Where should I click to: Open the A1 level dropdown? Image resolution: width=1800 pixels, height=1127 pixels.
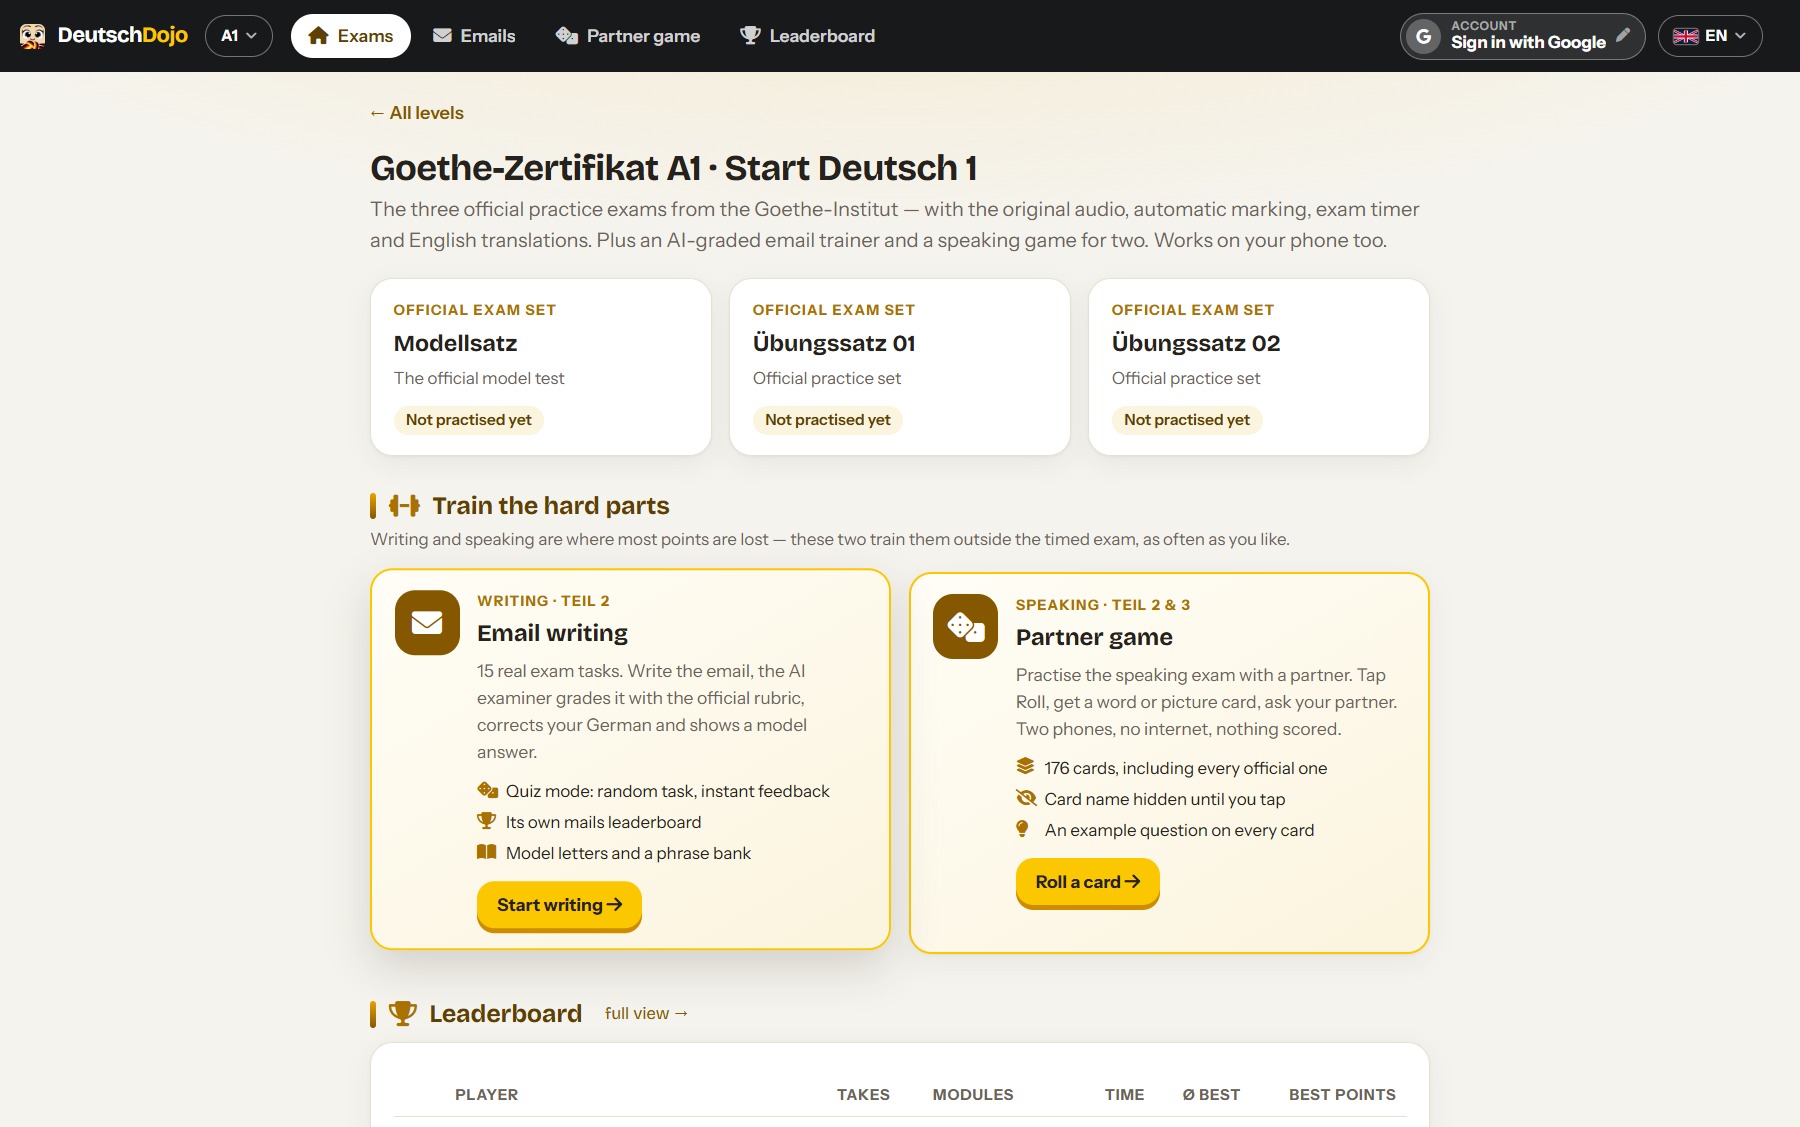239,36
